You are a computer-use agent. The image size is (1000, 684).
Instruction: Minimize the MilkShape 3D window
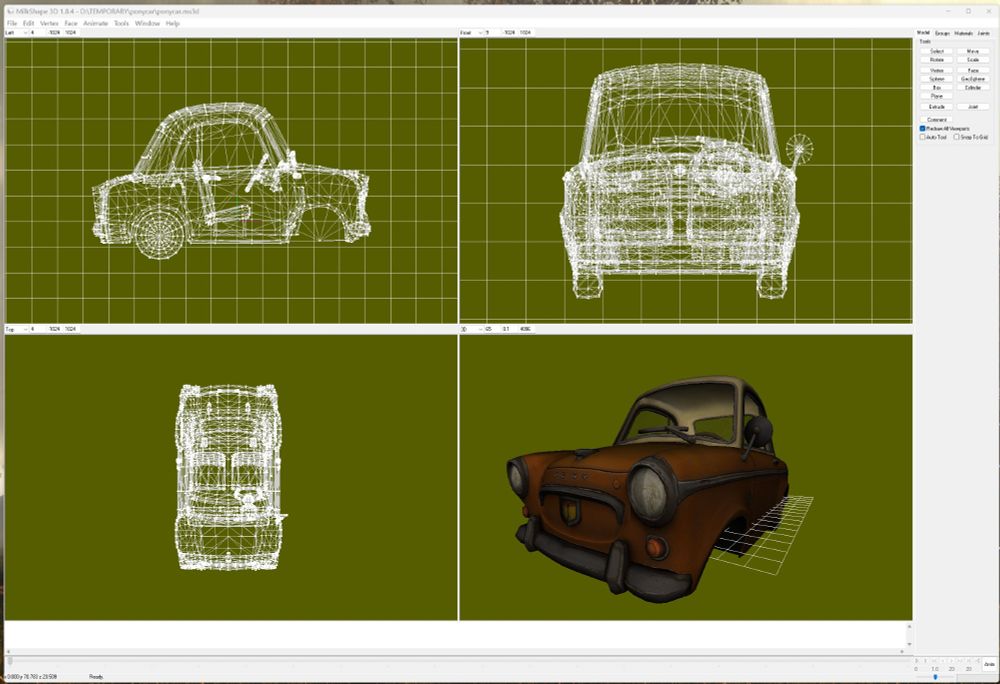coord(949,11)
